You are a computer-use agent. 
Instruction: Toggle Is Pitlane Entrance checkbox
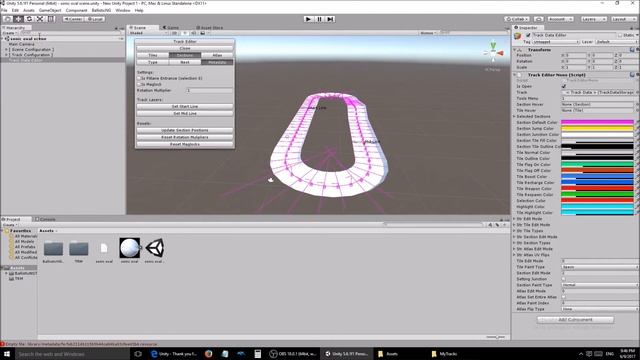point(139,78)
